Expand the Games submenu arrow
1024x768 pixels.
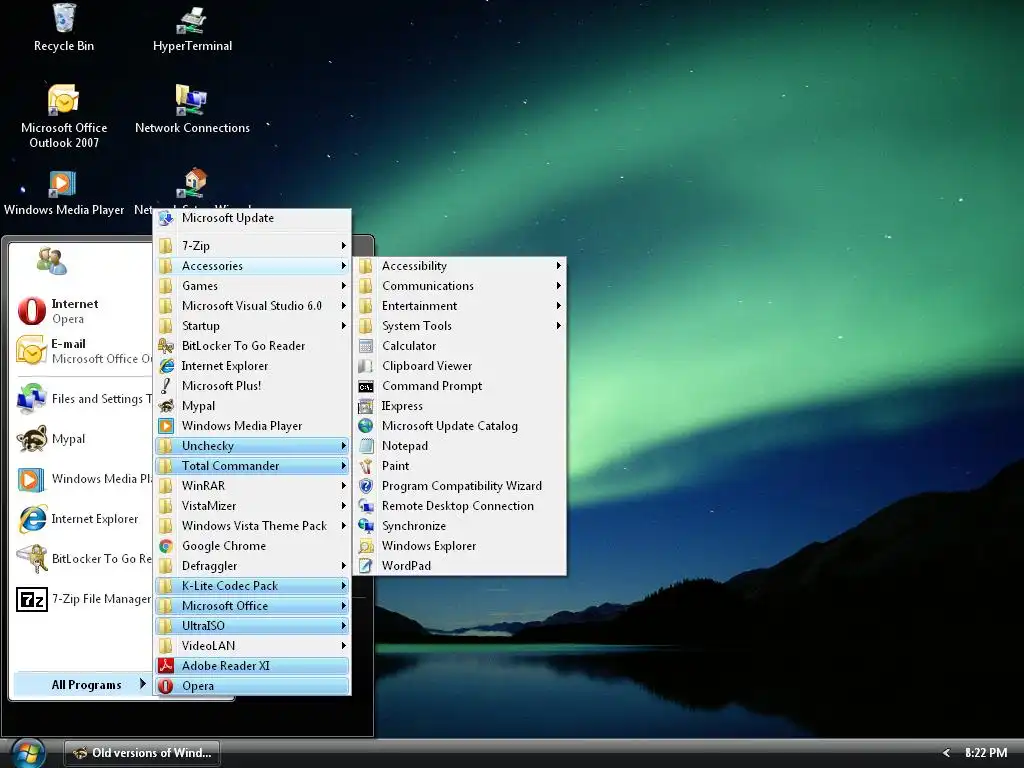pos(344,285)
